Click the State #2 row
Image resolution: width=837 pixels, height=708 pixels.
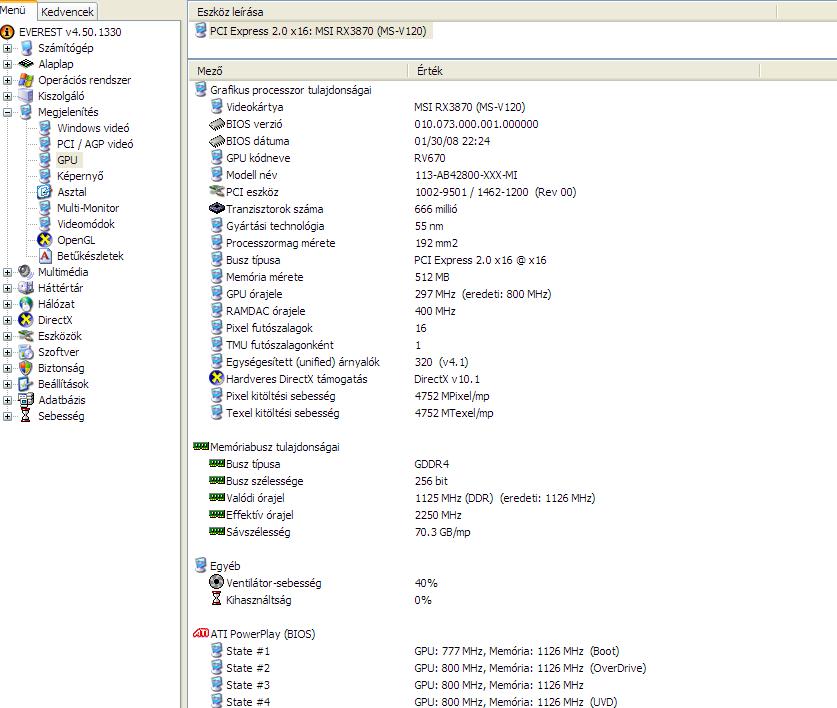(248, 668)
